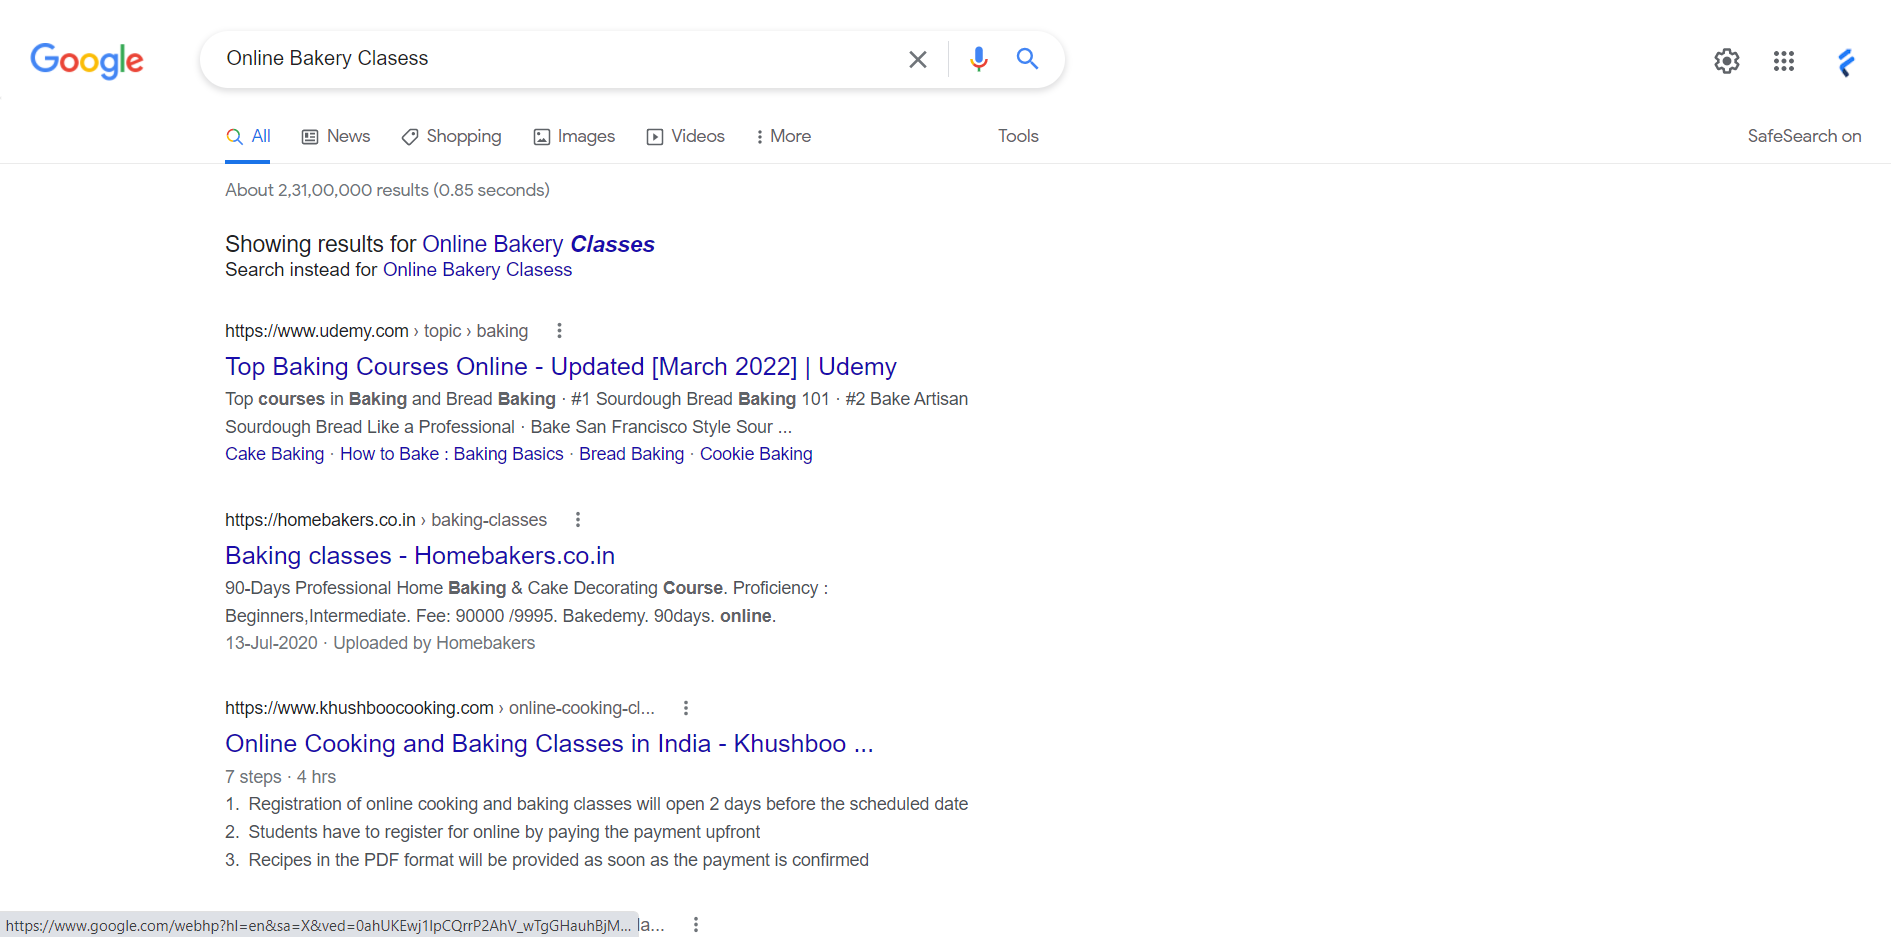Open the Cake Baking sitelink

click(274, 454)
